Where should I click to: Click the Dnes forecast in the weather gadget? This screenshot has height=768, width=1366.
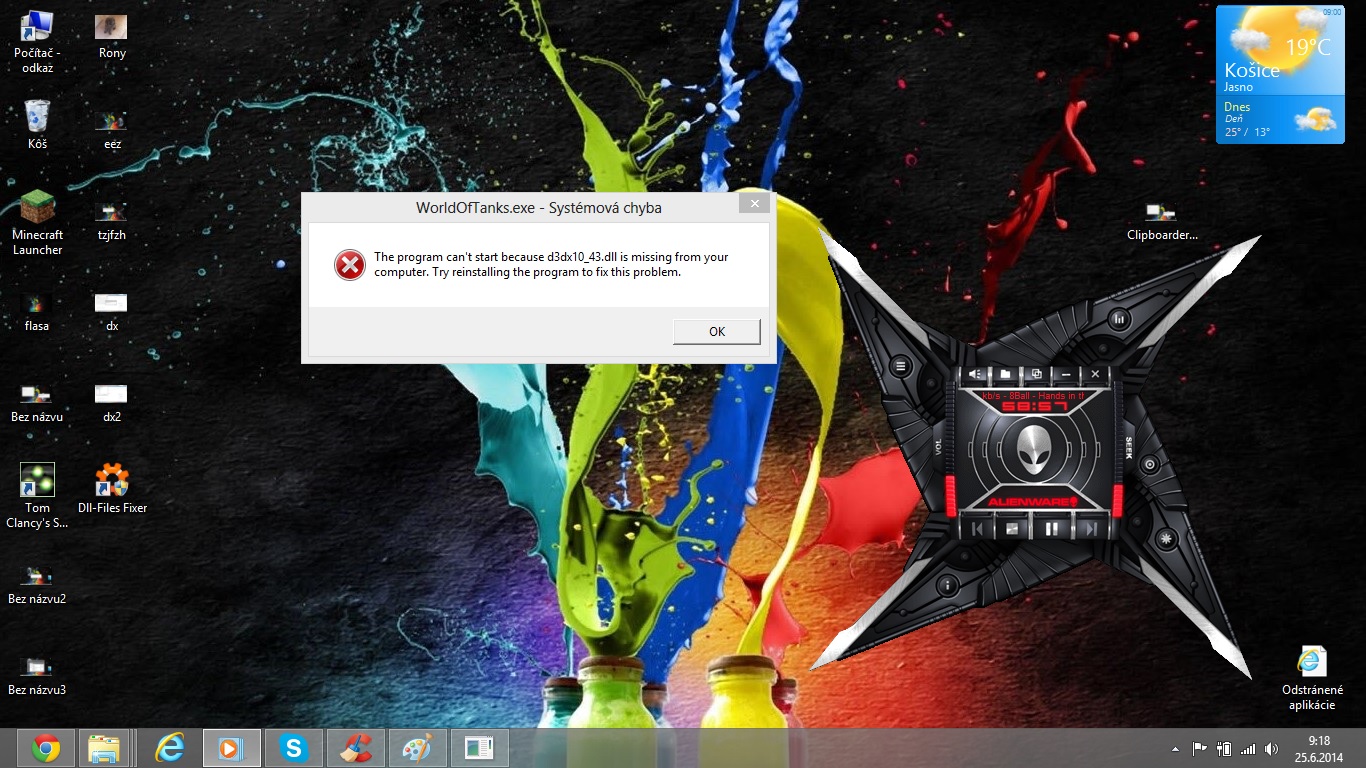(1280, 120)
